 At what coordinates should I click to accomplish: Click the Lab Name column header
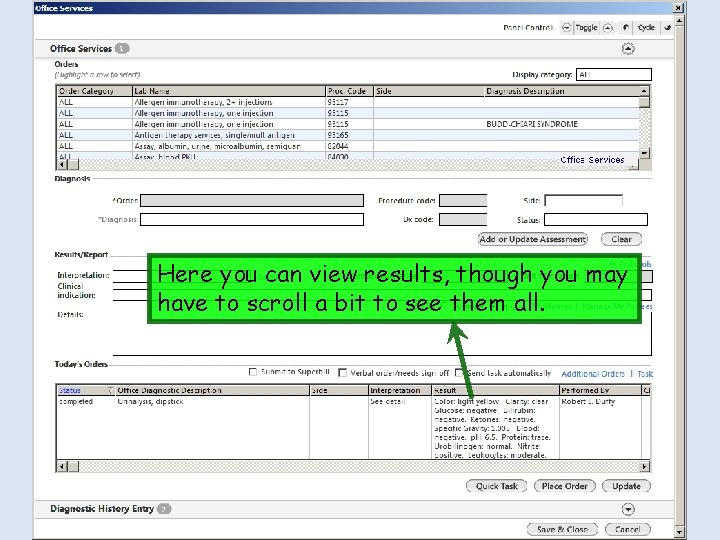click(x=229, y=91)
